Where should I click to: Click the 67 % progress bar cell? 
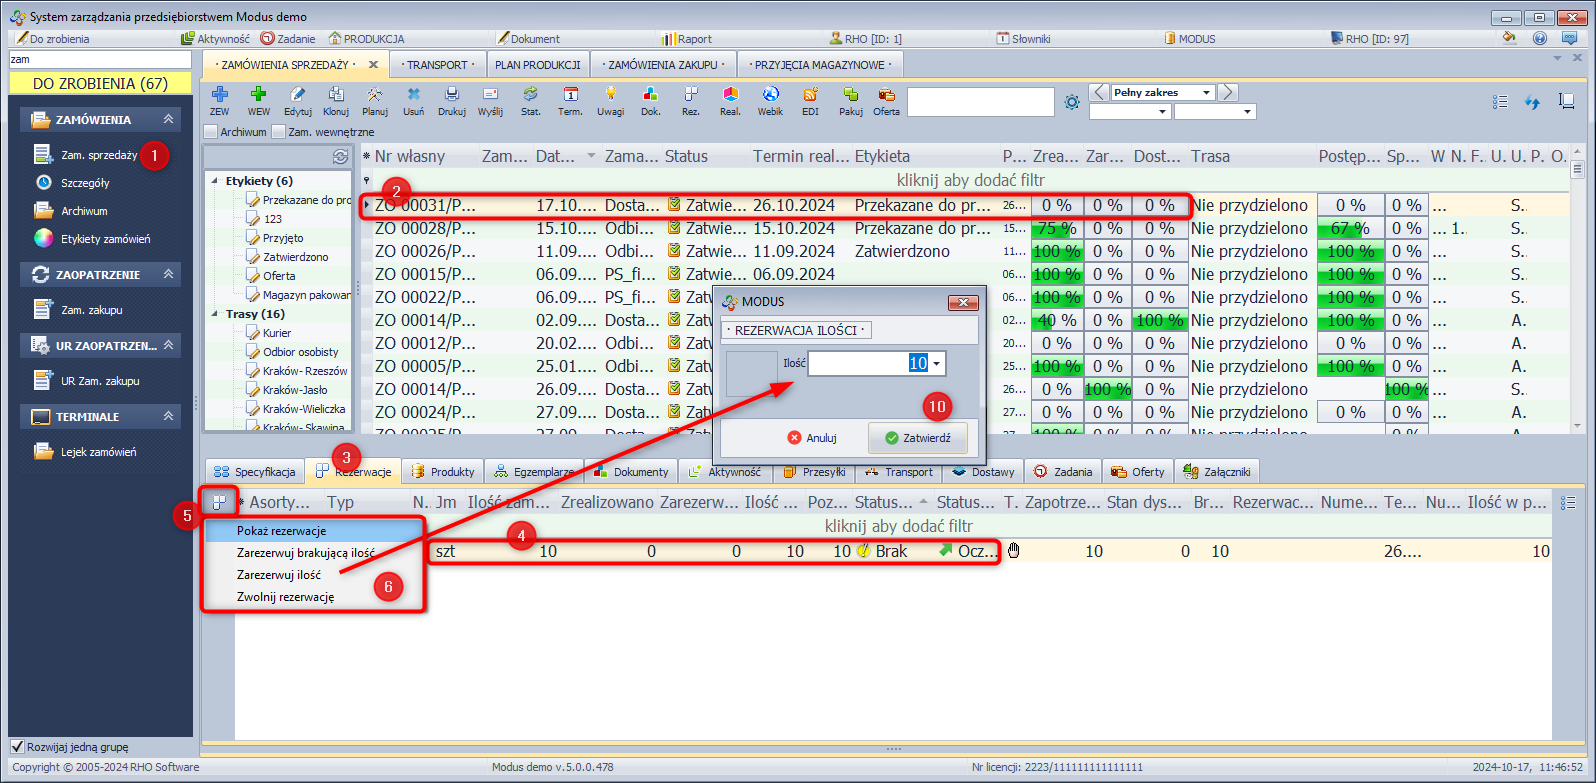coord(1350,228)
